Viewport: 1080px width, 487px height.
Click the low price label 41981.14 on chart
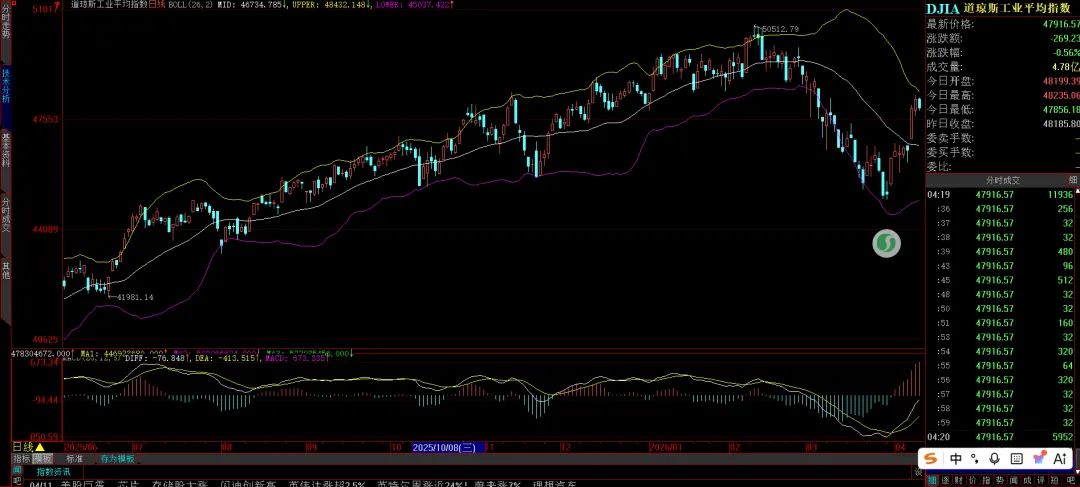point(135,297)
